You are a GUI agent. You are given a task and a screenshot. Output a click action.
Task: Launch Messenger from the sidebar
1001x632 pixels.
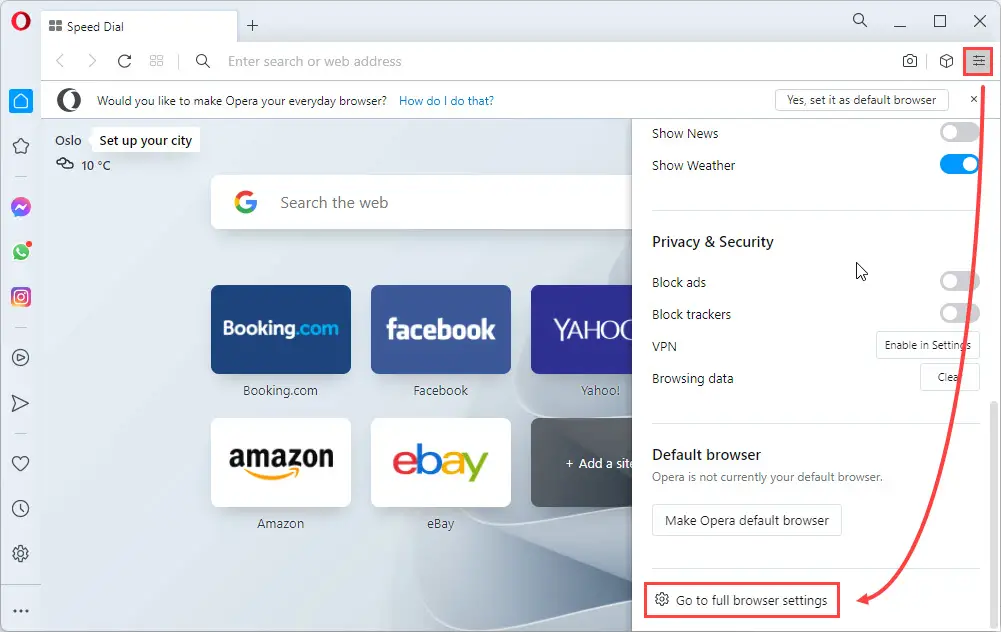(20, 207)
